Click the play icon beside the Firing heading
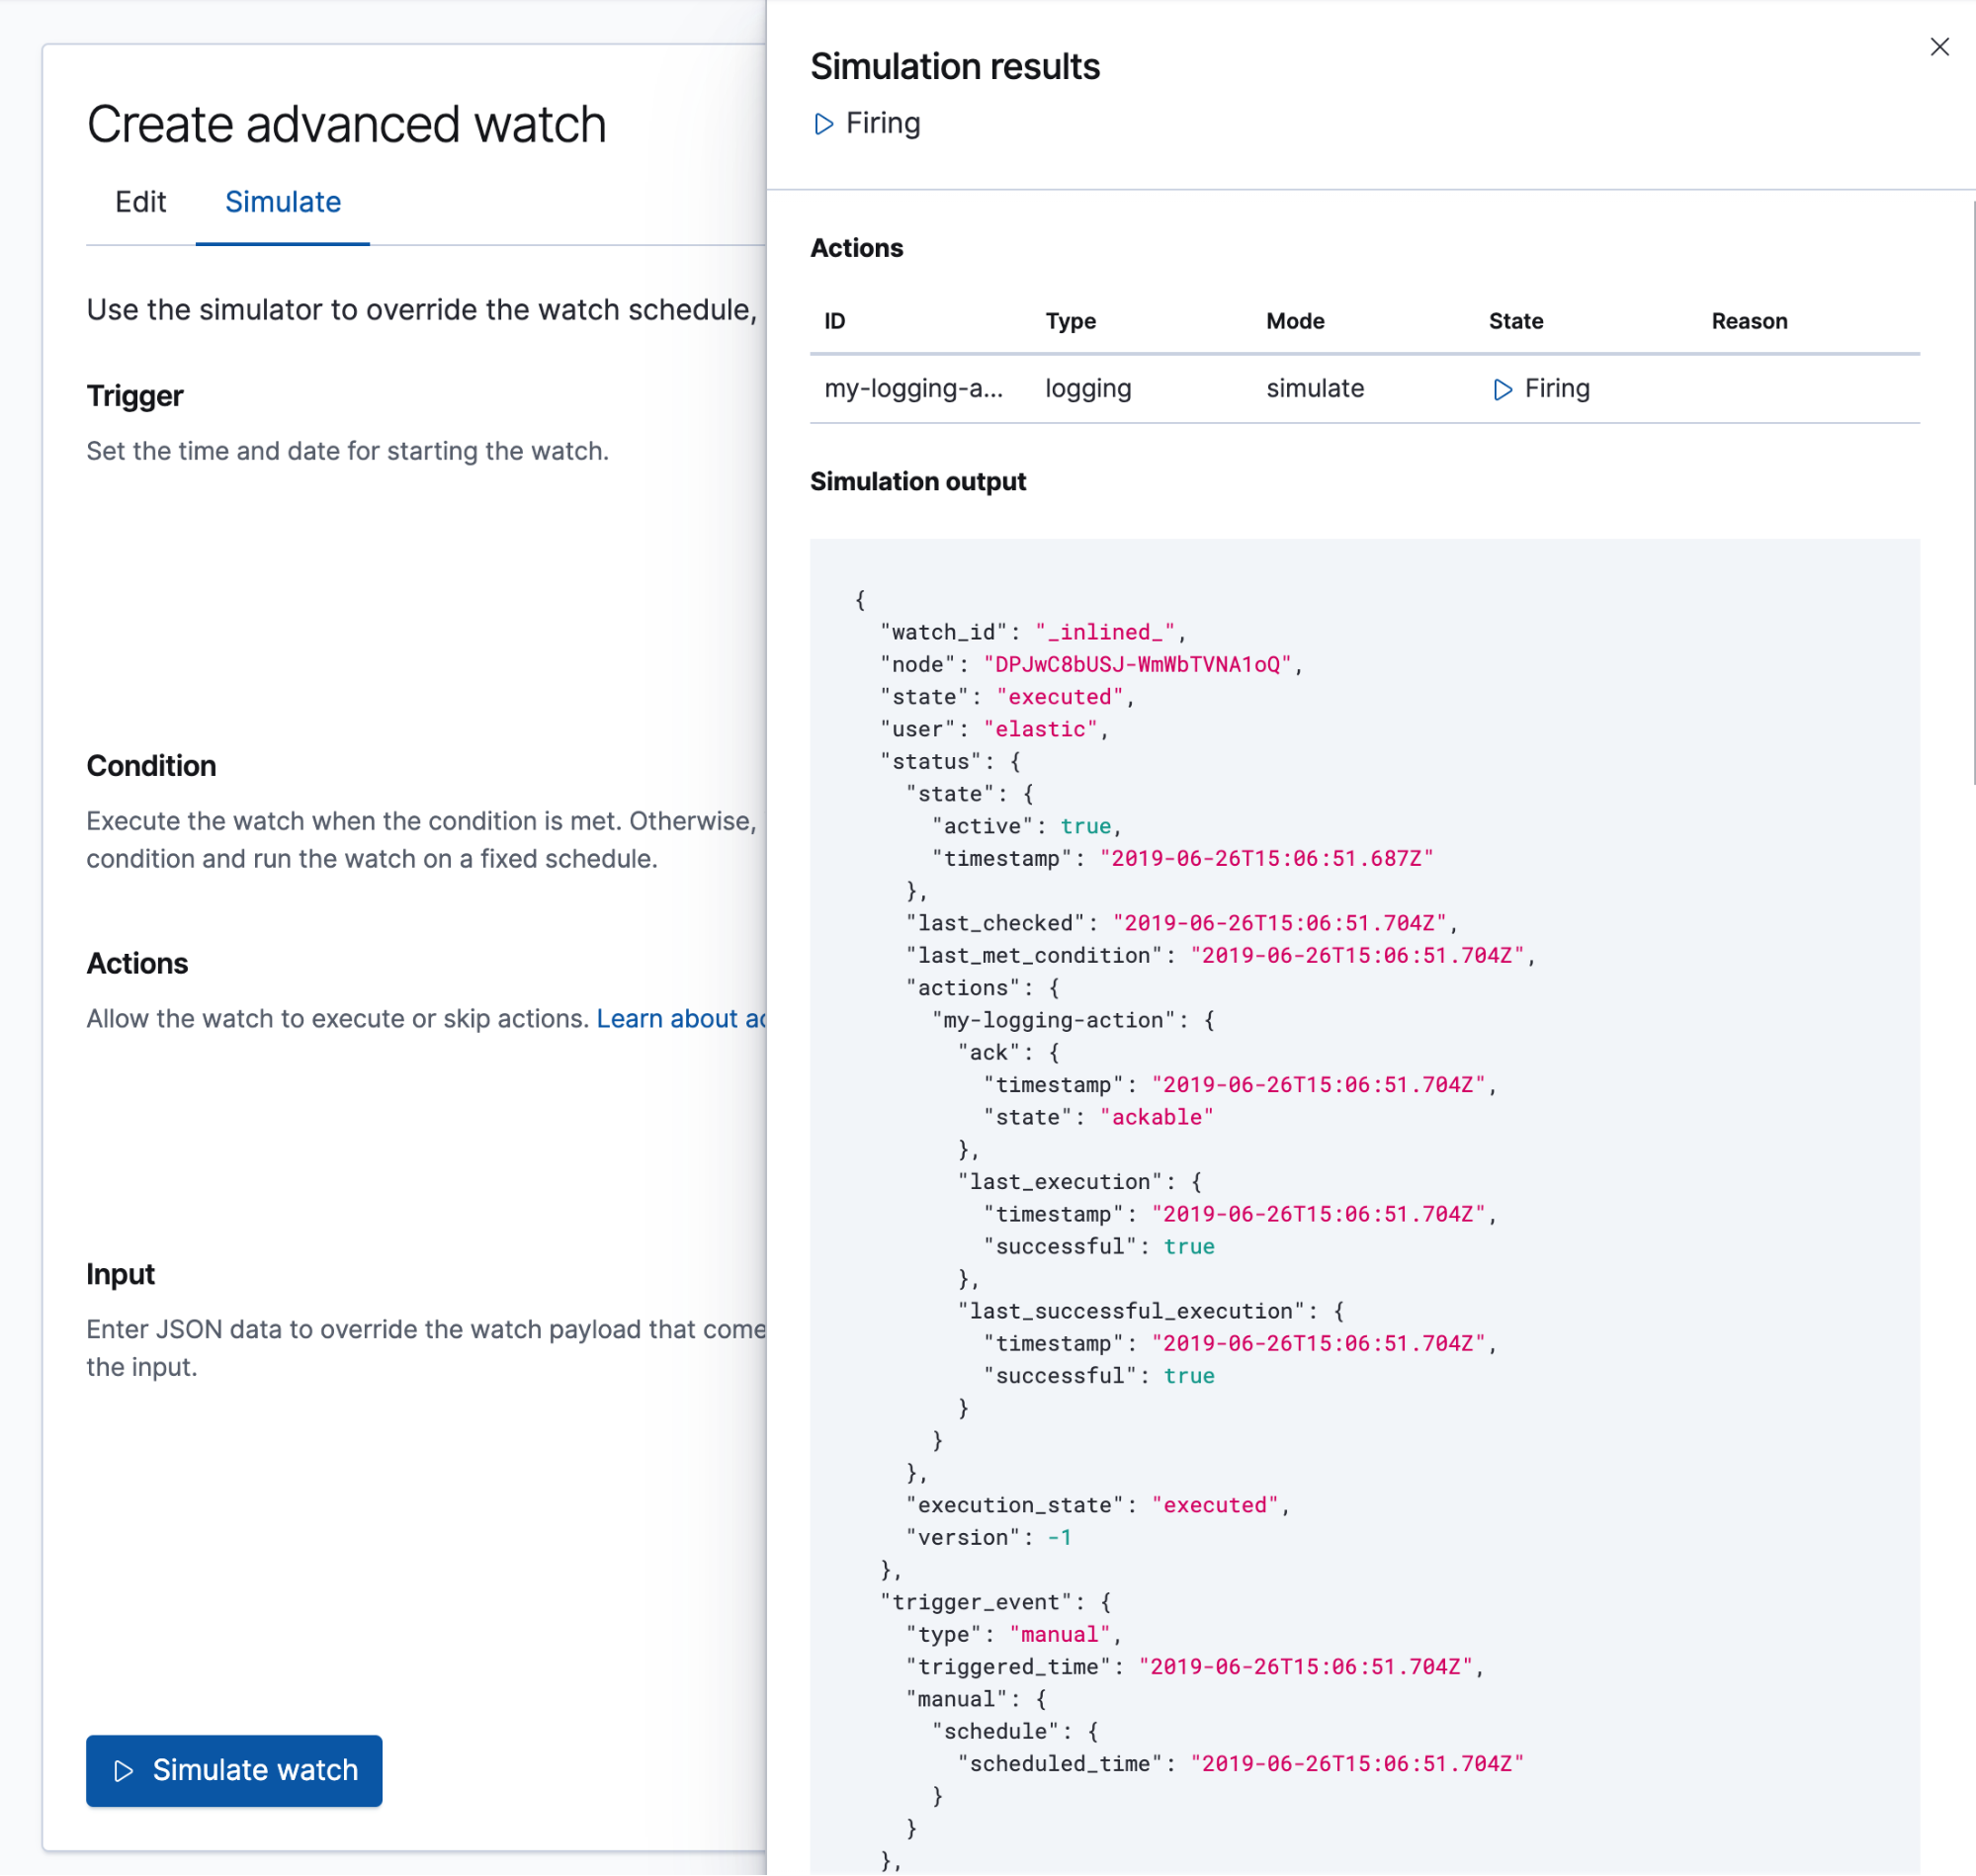Screen dimensions: 1976x1876 tap(824, 124)
